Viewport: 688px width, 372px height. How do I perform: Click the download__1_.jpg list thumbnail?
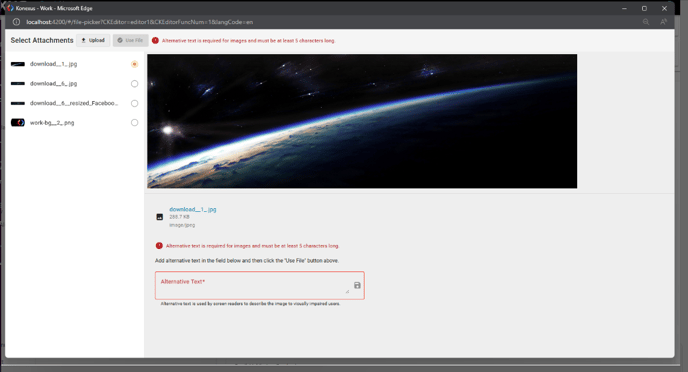click(x=18, y=64)
